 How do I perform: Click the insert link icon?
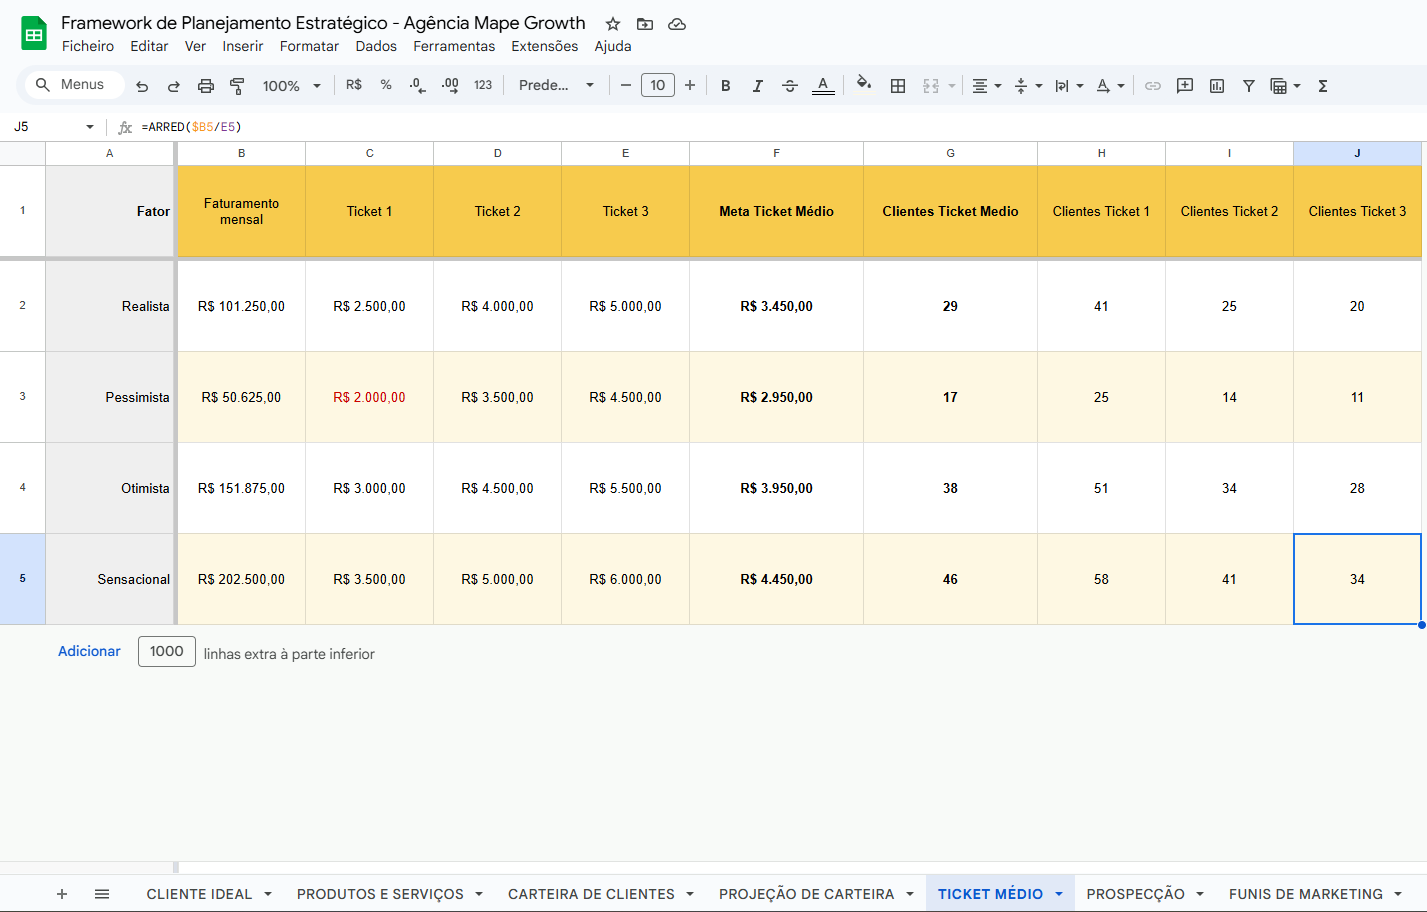click(1152, 86)
